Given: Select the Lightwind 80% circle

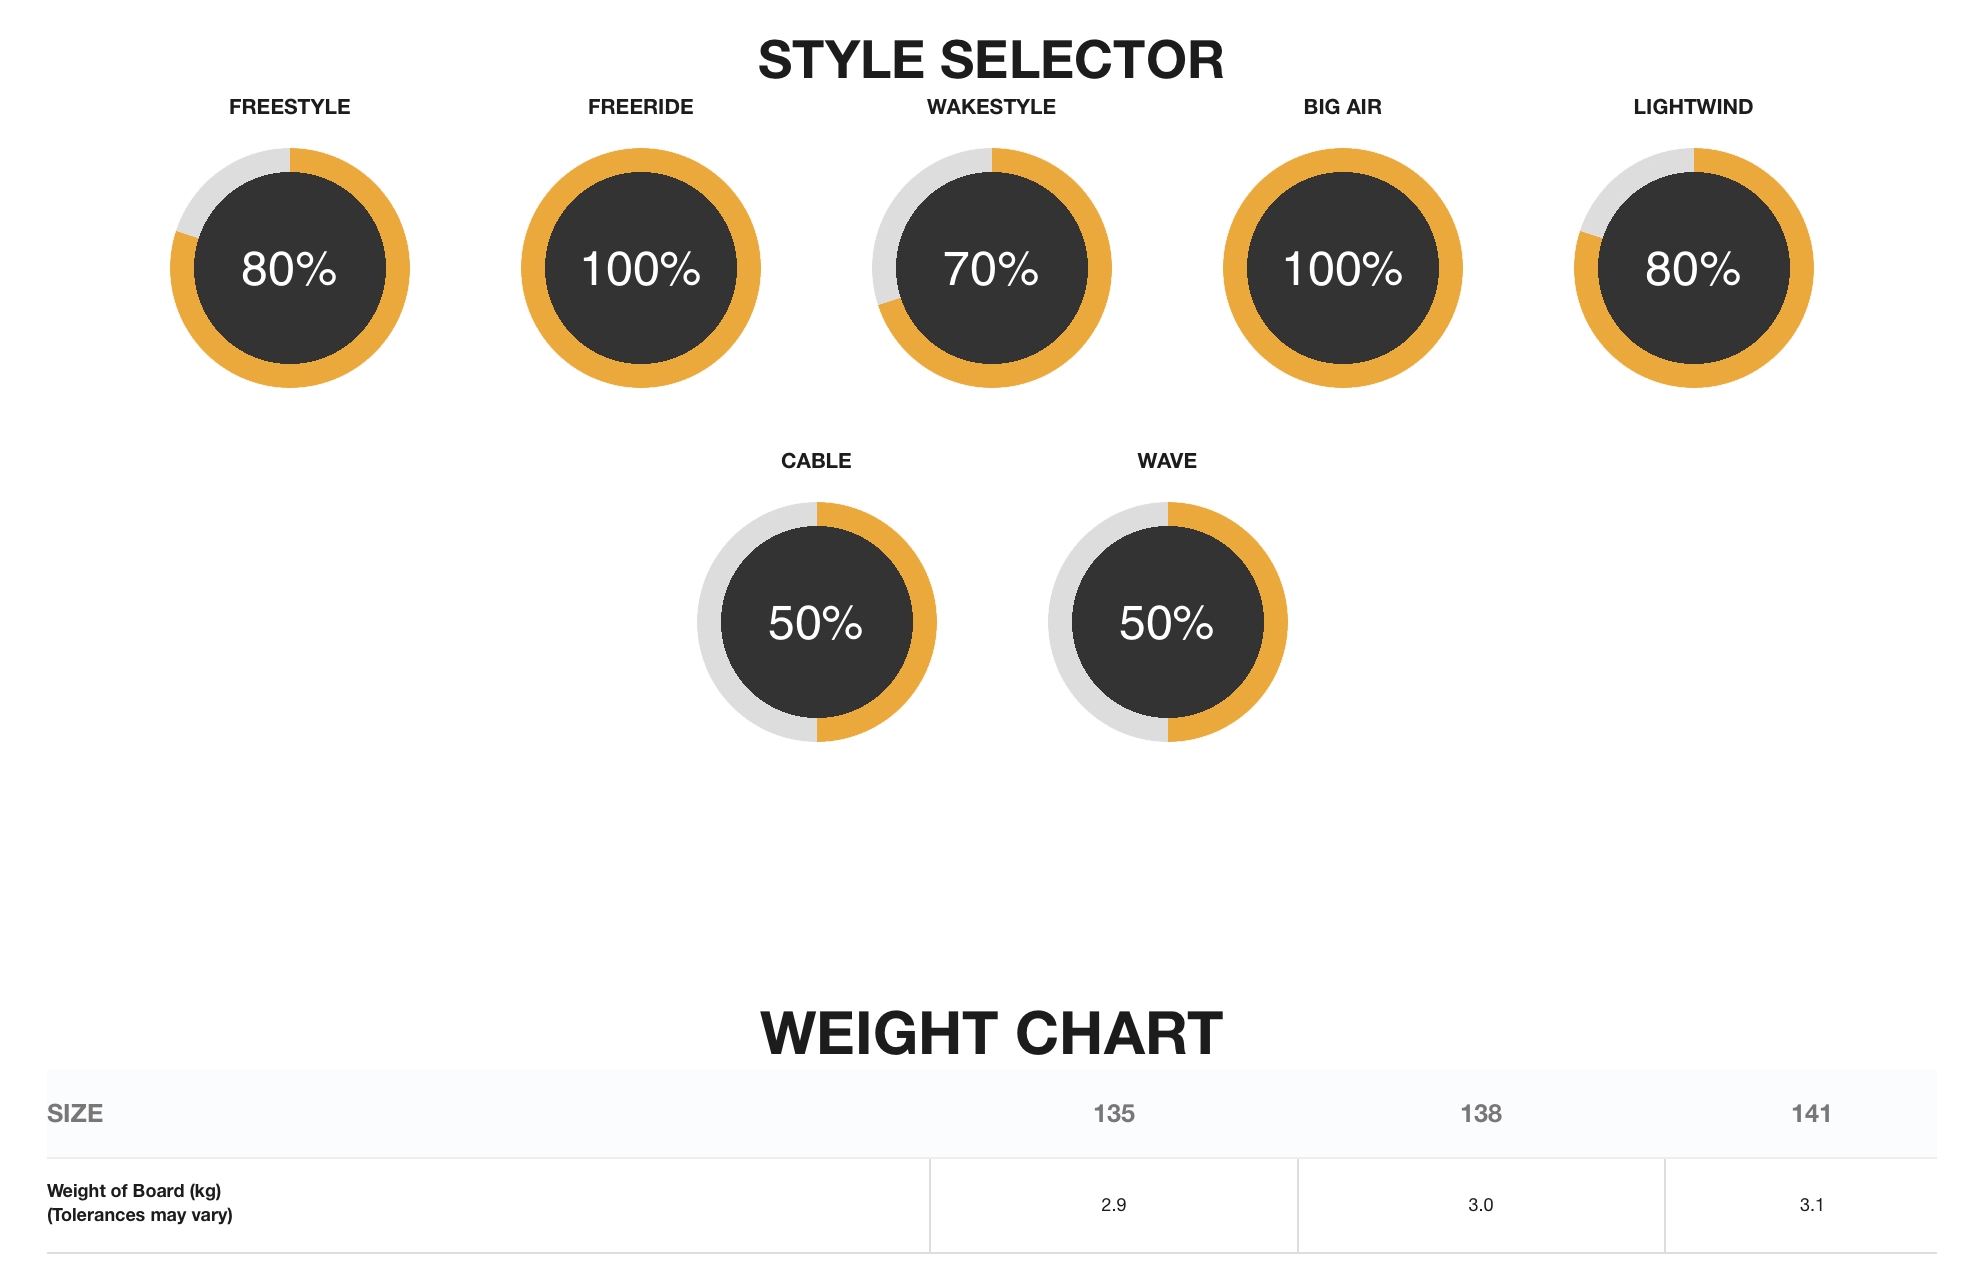Looking at the screenshot, I should 1694,268.
